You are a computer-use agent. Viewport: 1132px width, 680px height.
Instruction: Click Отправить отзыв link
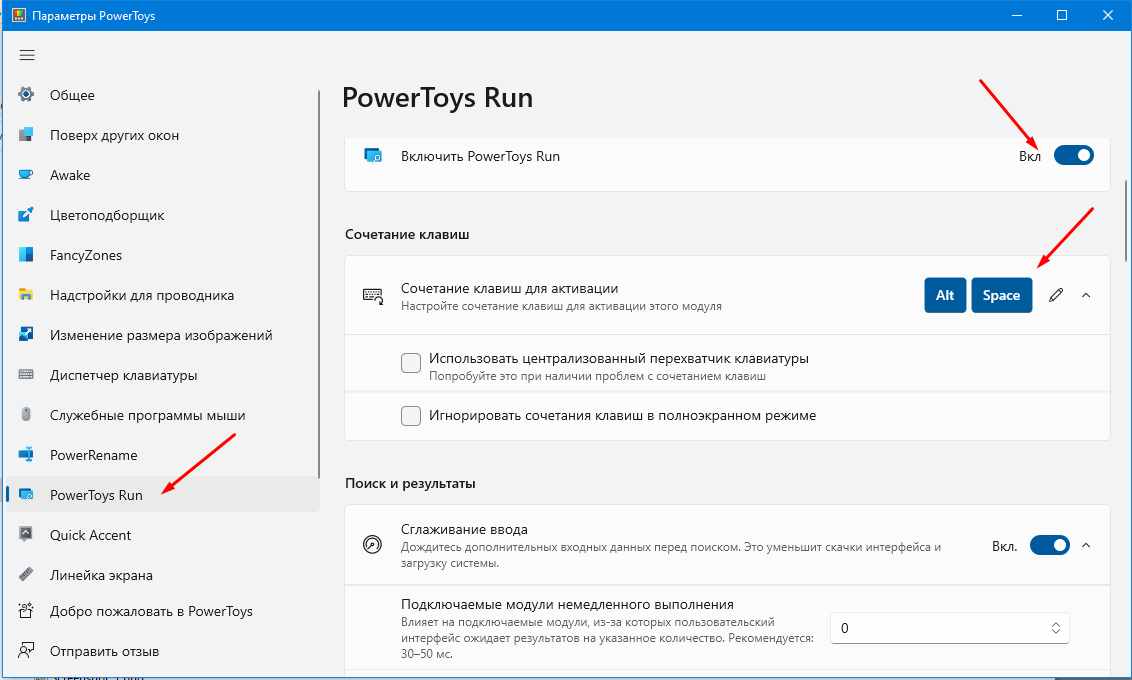(162, 651)
